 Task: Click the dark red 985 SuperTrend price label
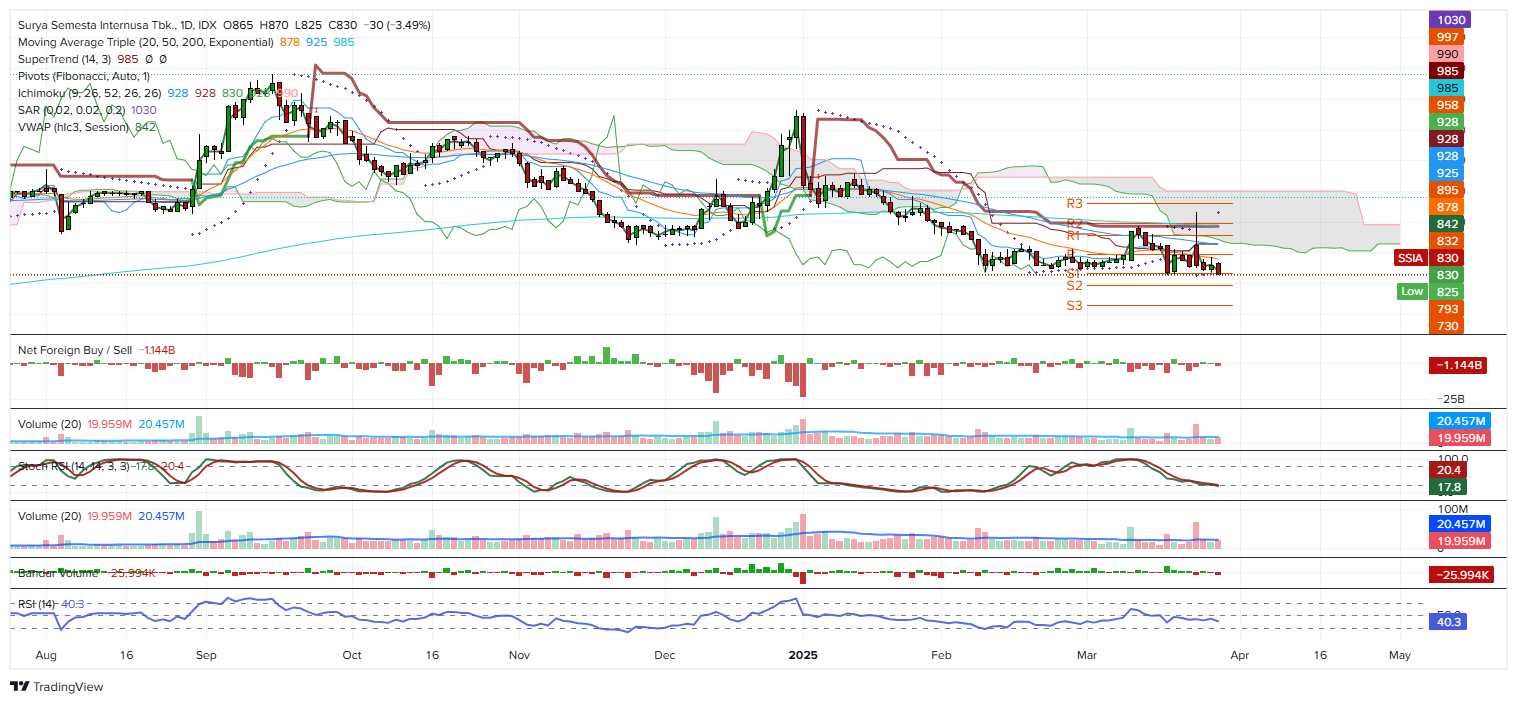click(x=1447, y=71)
